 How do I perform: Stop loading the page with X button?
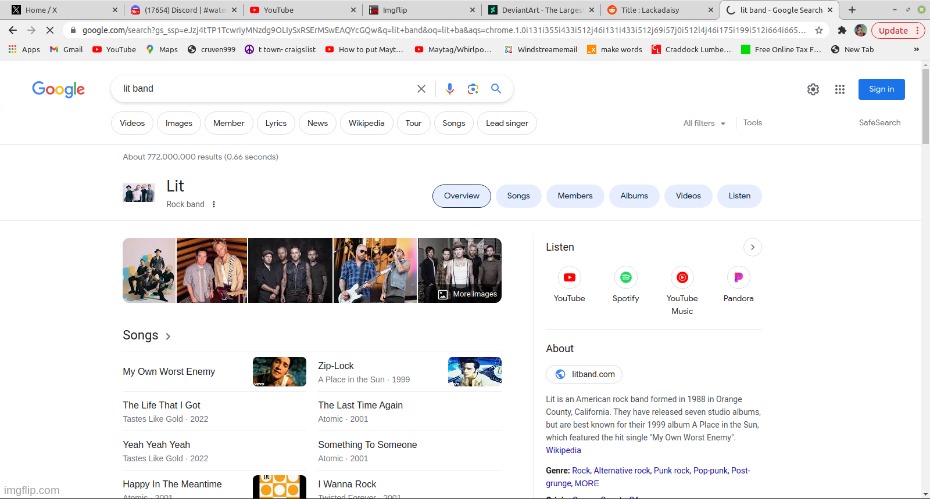pos(50,30)
